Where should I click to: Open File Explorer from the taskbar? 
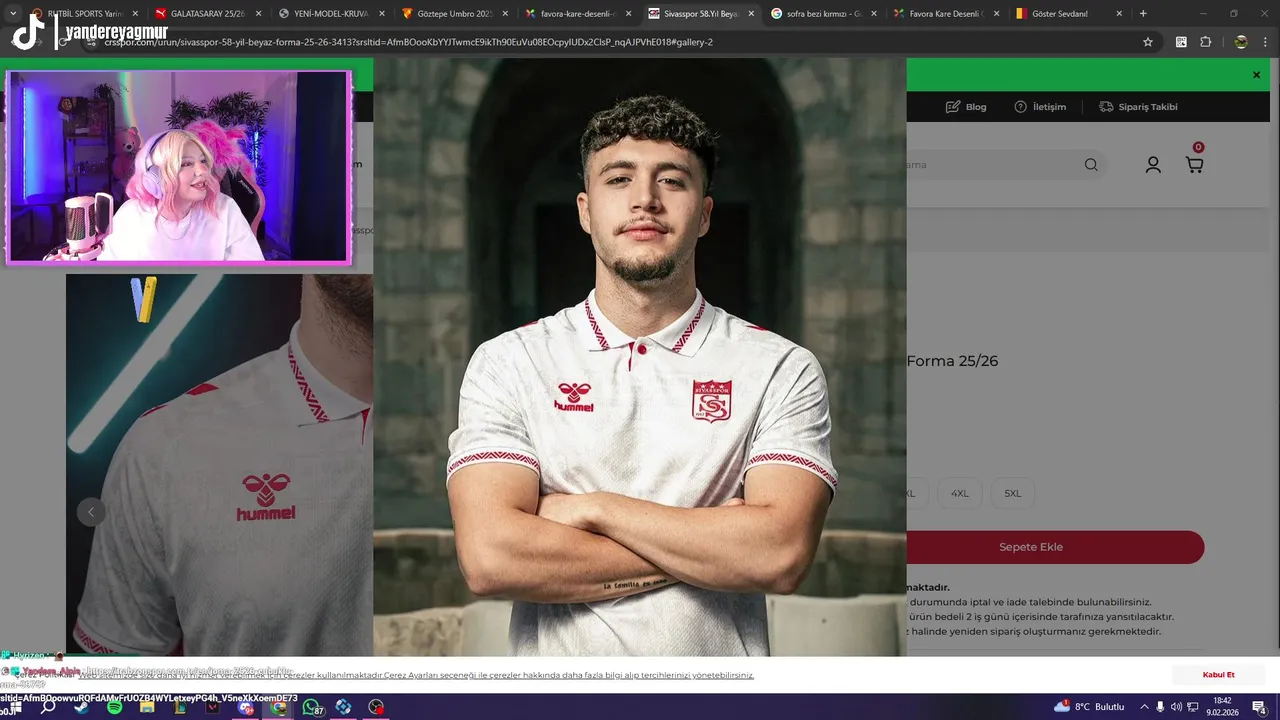coord(147,707)
